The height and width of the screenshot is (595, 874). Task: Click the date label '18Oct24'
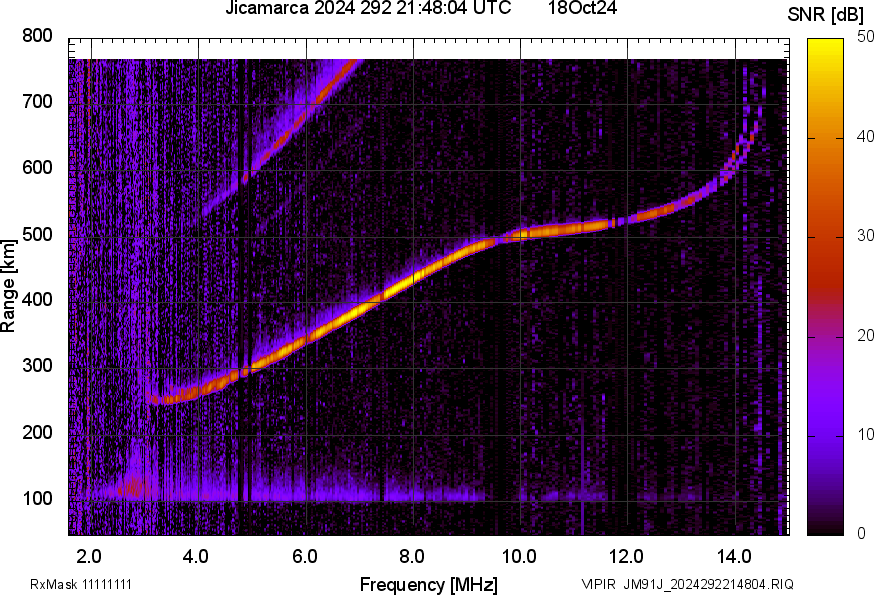click(x=582, y=8)
